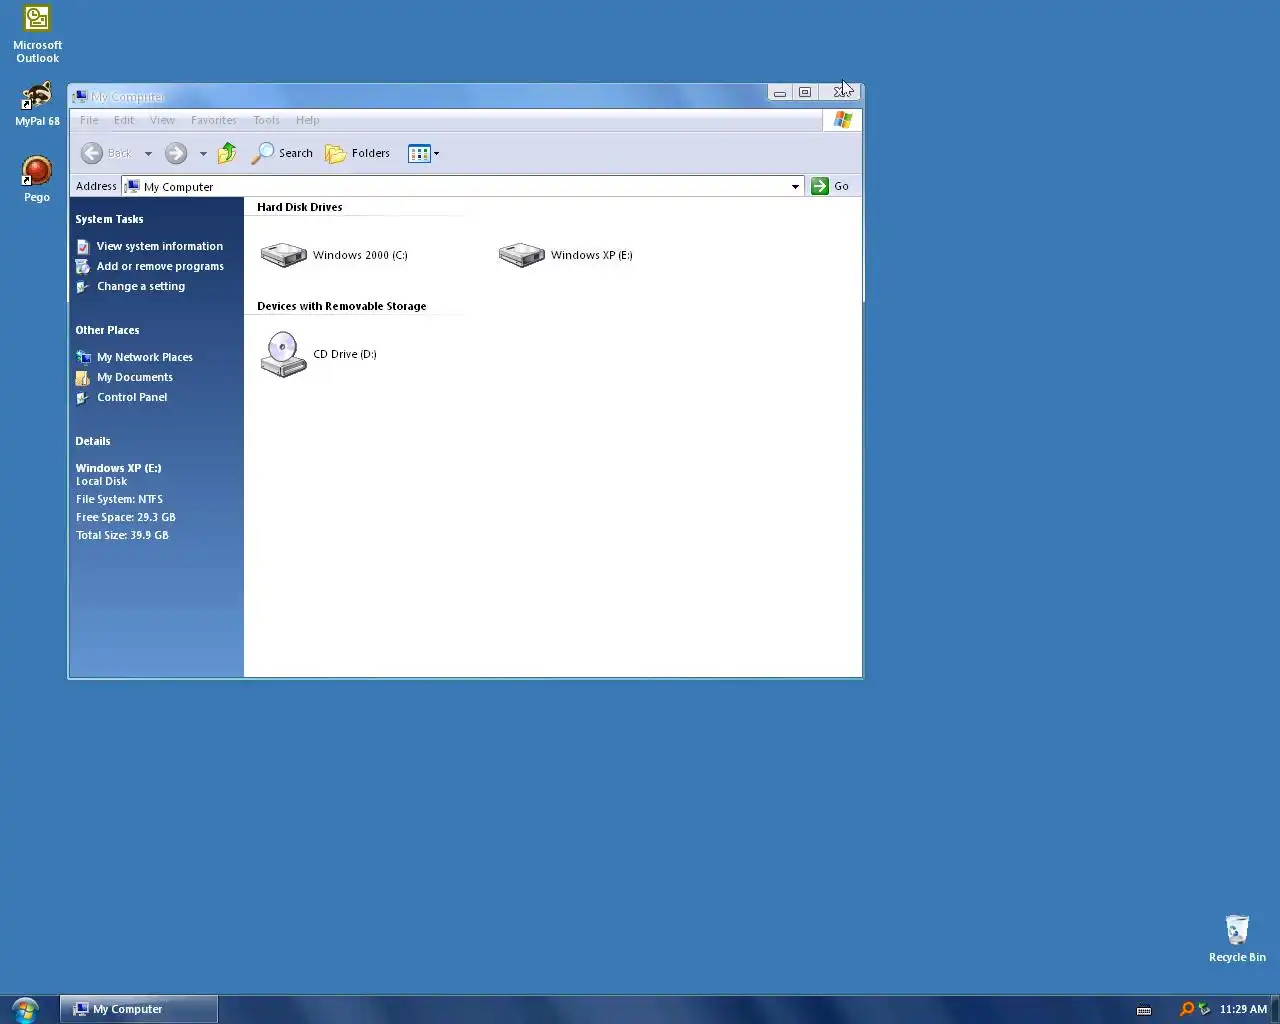Open the My Network Places link
This screenshot has height=1024, width=1280.
point(145,357)
